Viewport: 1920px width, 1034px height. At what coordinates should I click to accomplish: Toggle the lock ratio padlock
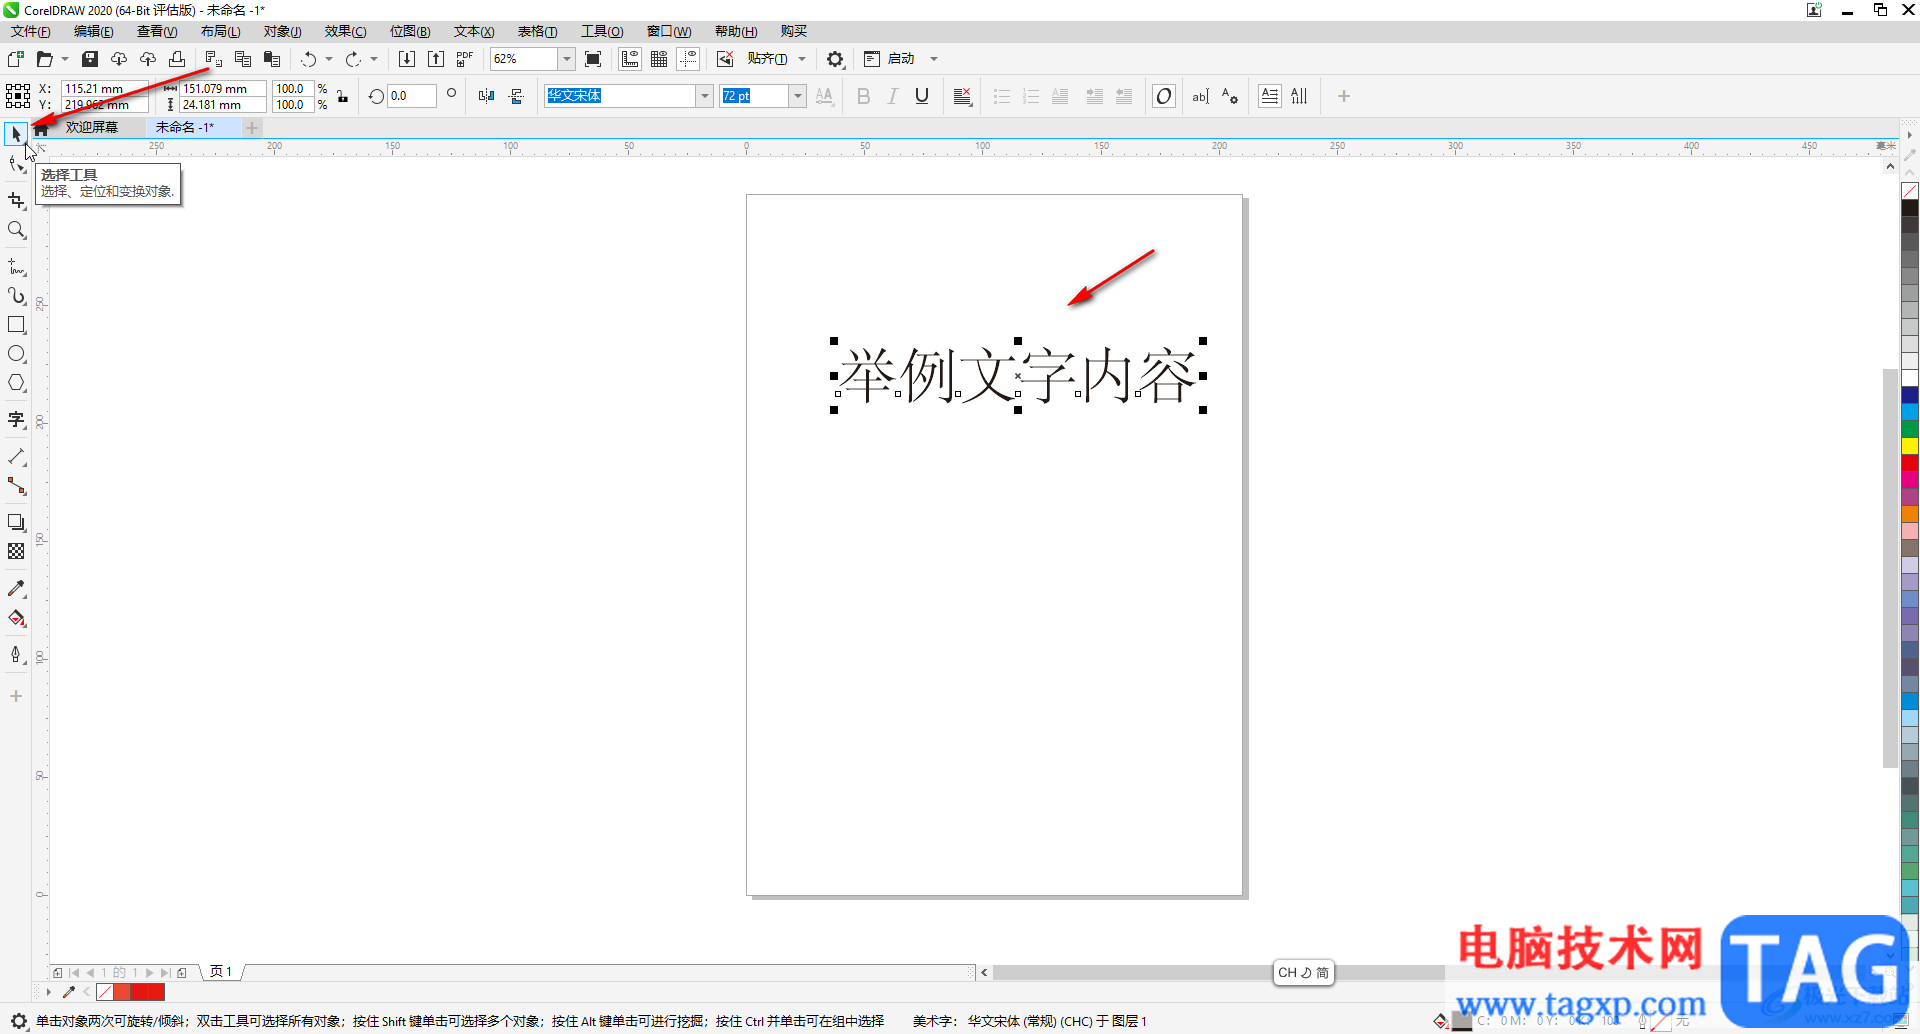(342, 96)
